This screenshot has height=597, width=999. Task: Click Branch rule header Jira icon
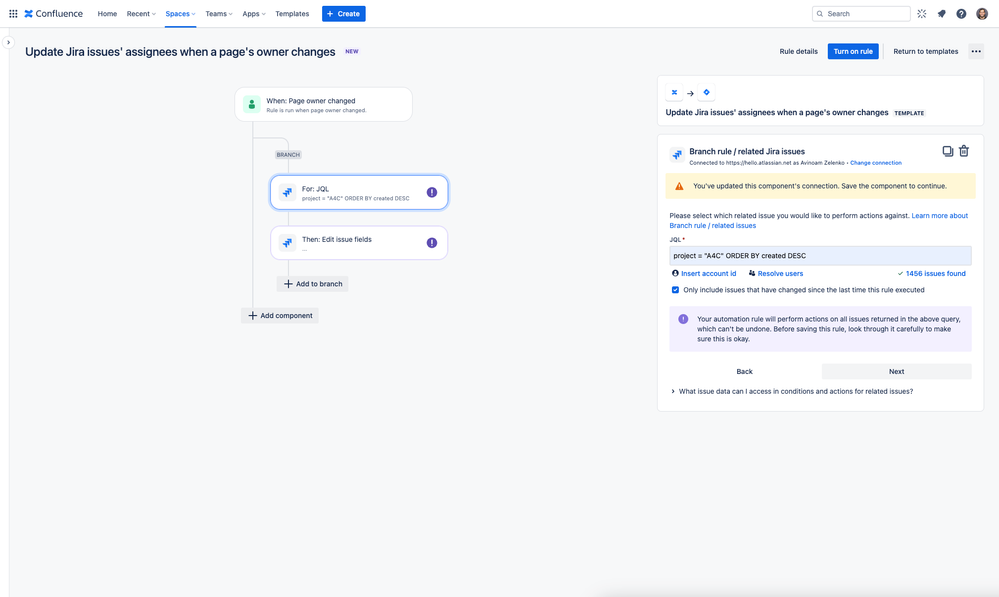[677, 154]
